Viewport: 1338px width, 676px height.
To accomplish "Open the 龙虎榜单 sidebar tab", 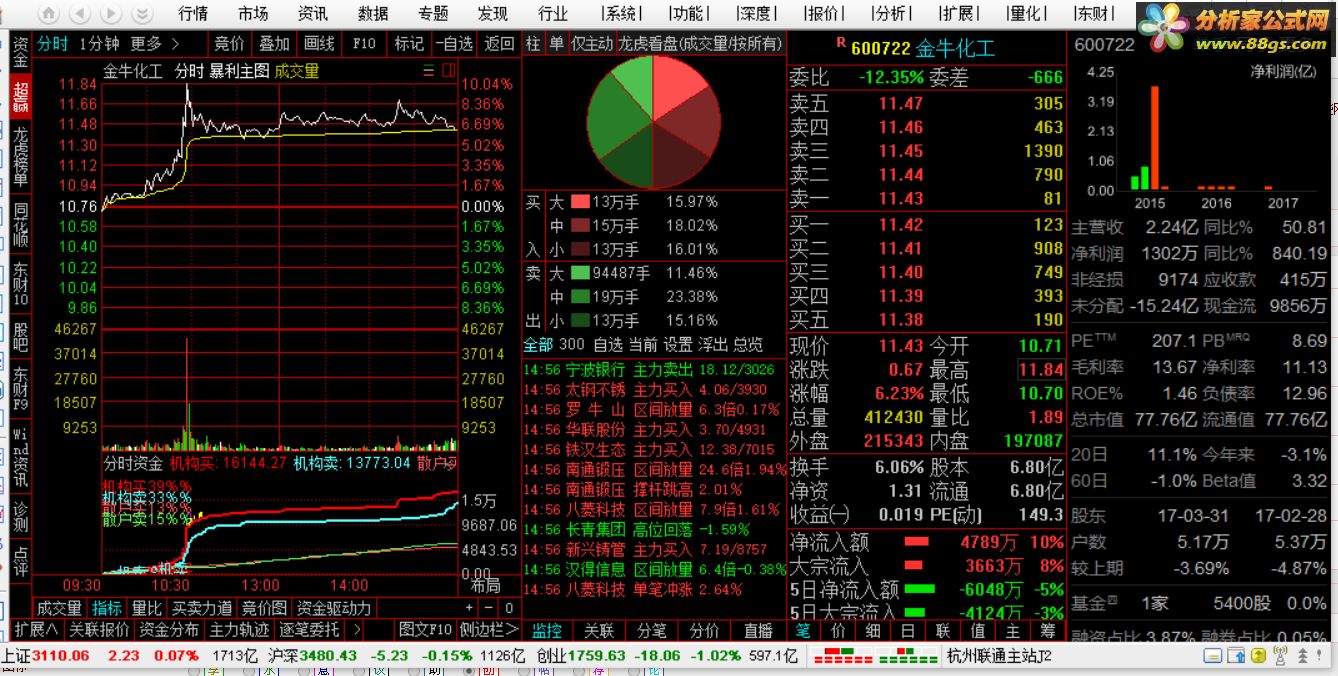I will 20,156.
